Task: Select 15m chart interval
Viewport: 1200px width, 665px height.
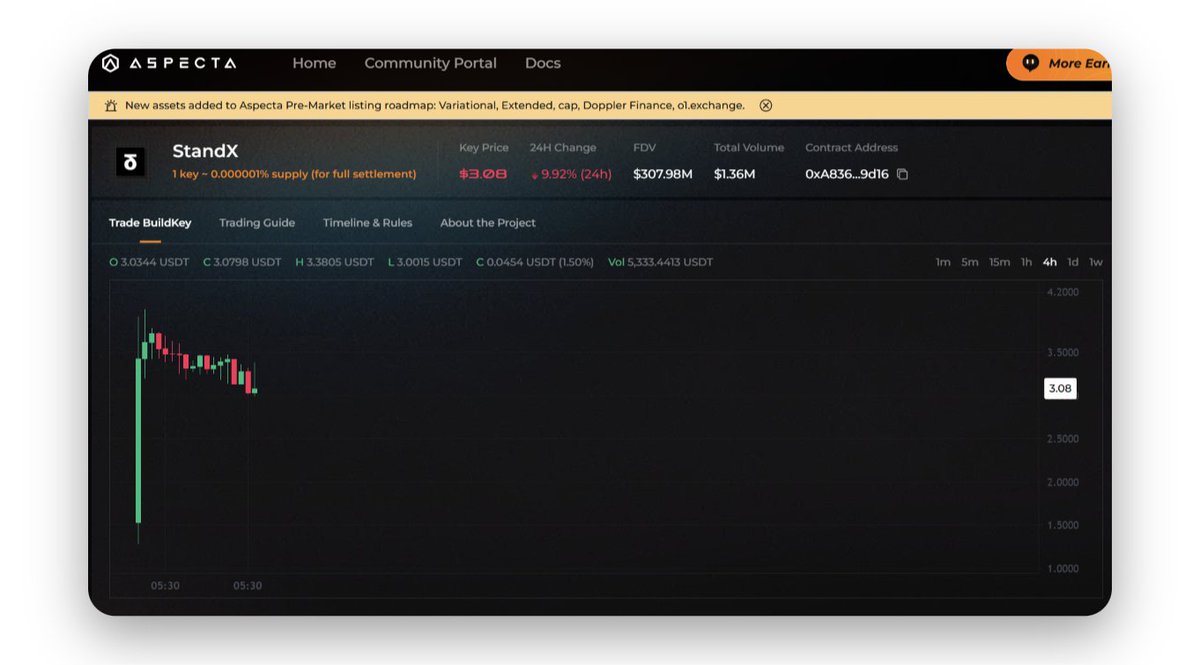Action: tap(999, 262)
